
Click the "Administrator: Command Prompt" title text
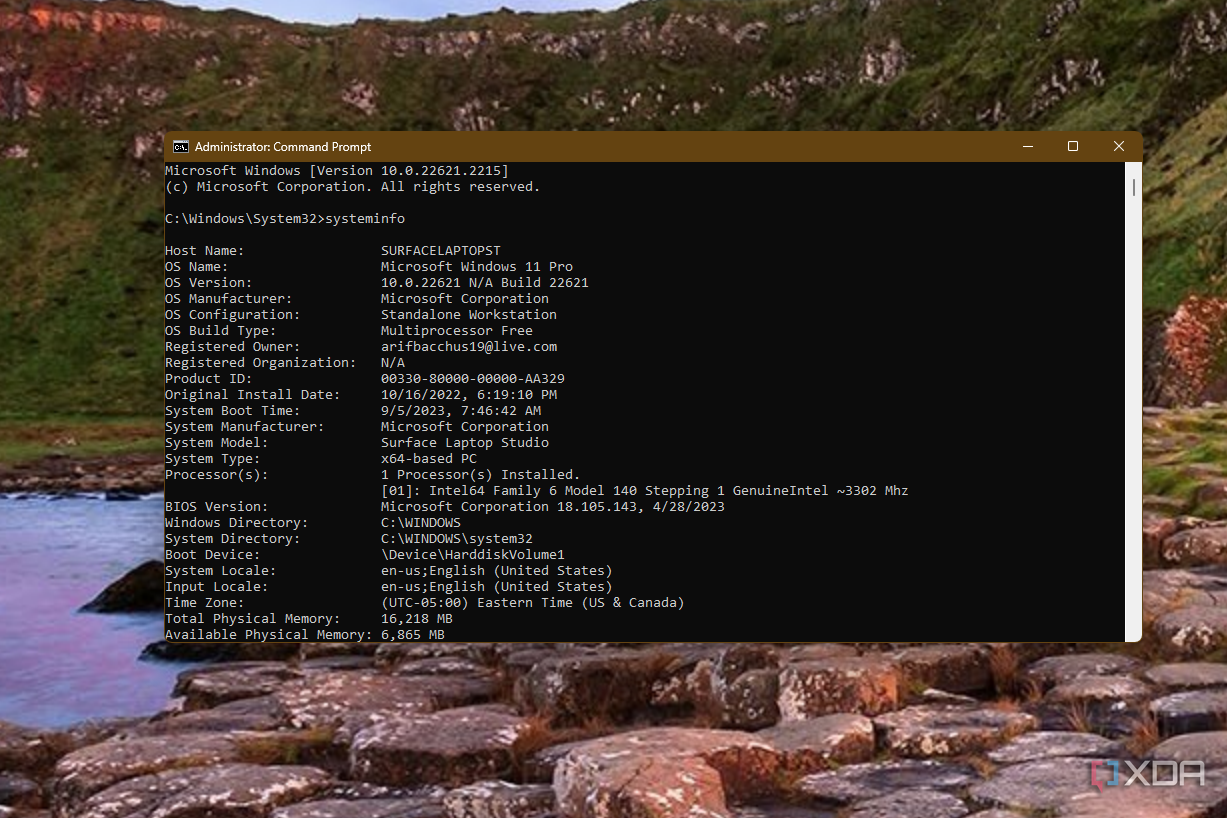[283, 147]
